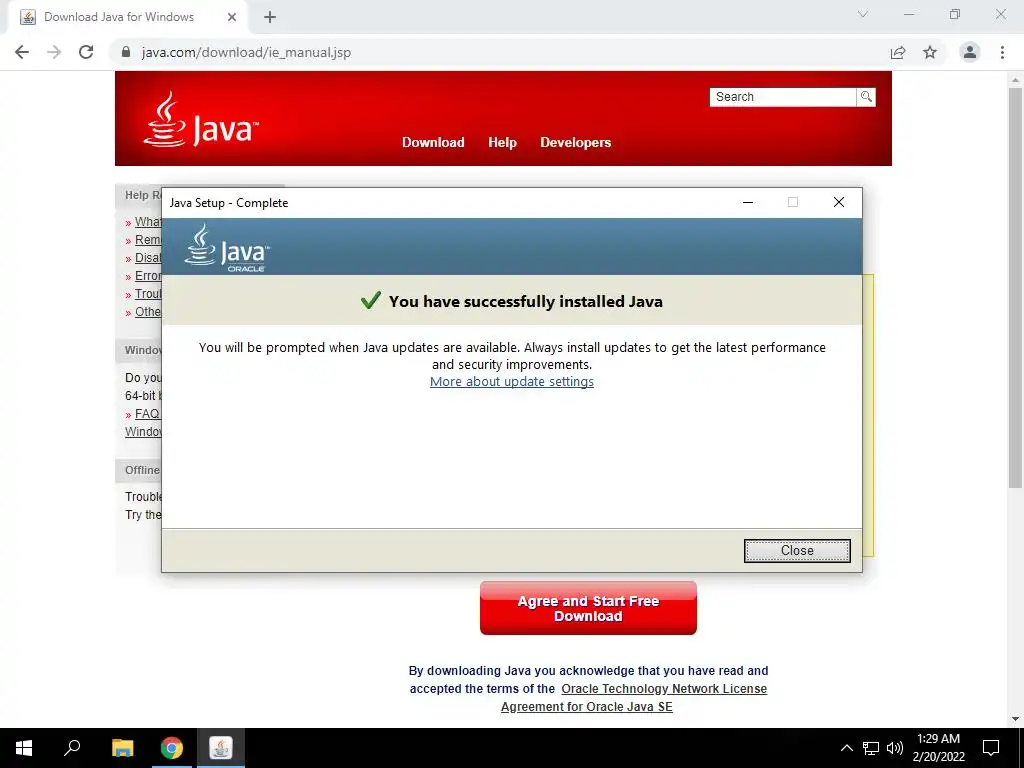1024x768 pixels.
Task: Click Agree and Start Free Download
Action: [588, 608]
